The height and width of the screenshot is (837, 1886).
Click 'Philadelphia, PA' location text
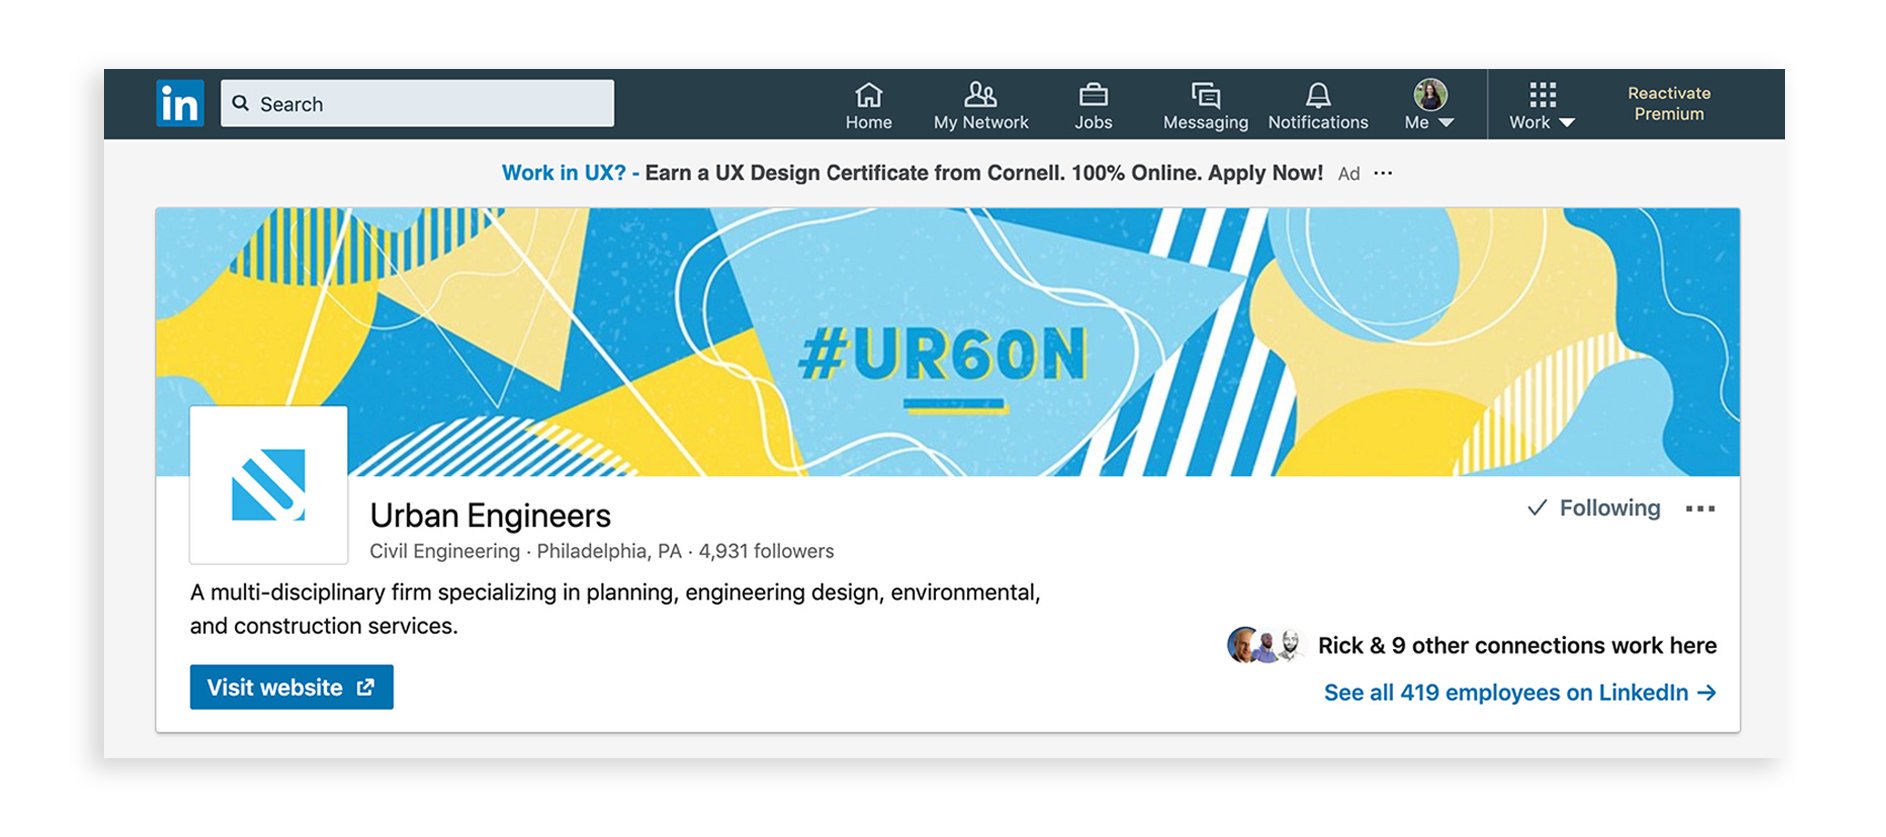coord(609,551)
